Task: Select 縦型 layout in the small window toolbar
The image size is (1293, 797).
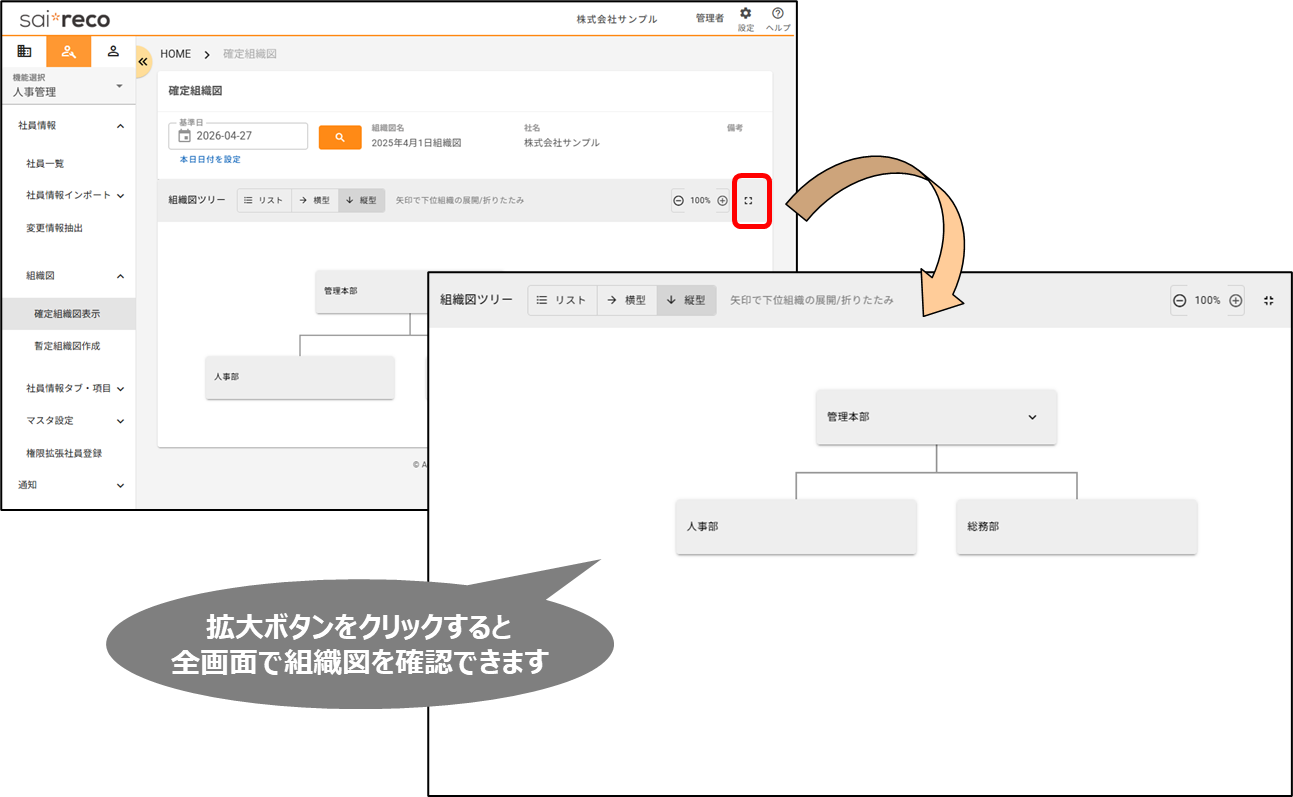Action: (361, 200)
